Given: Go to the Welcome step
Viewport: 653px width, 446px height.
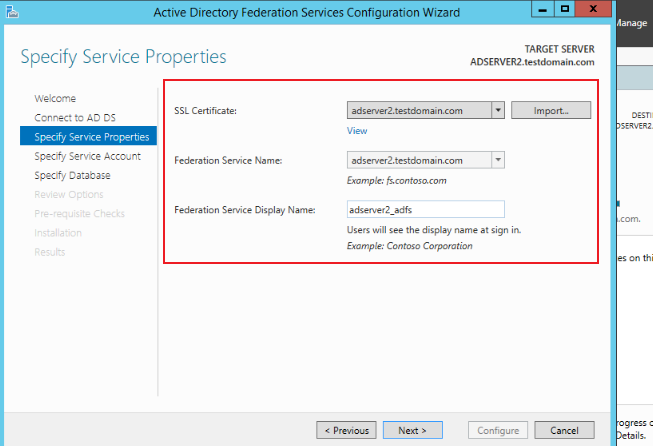Looking at the screenshot, I should point(55,99).
